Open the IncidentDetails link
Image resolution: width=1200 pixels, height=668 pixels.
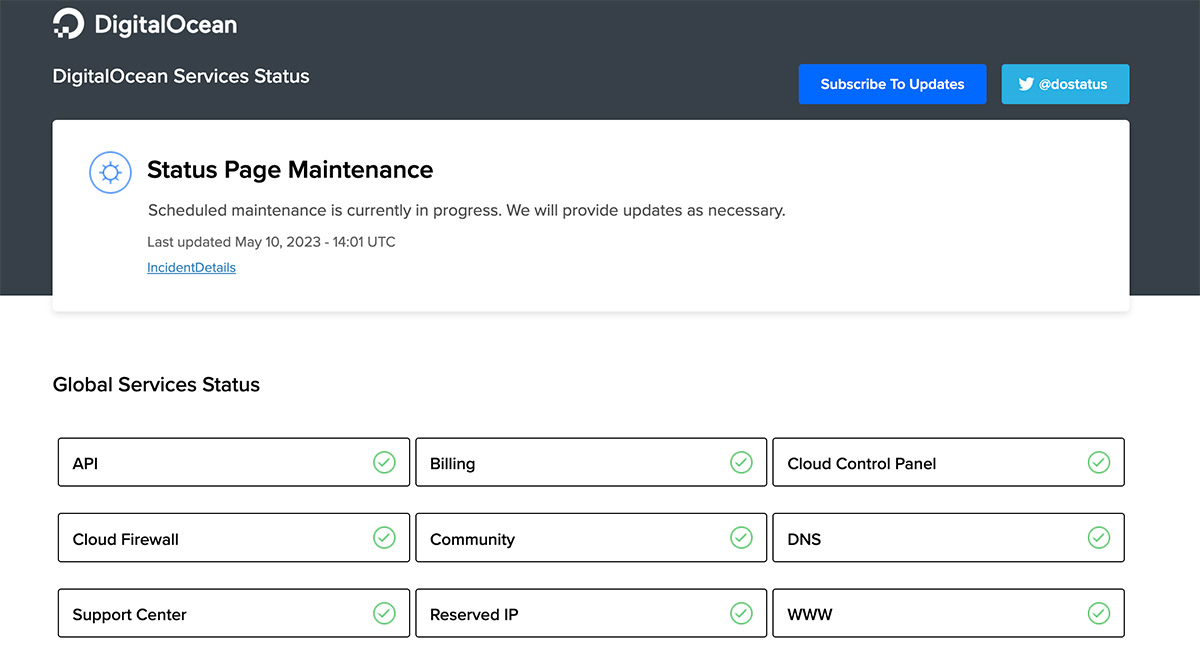191,267
